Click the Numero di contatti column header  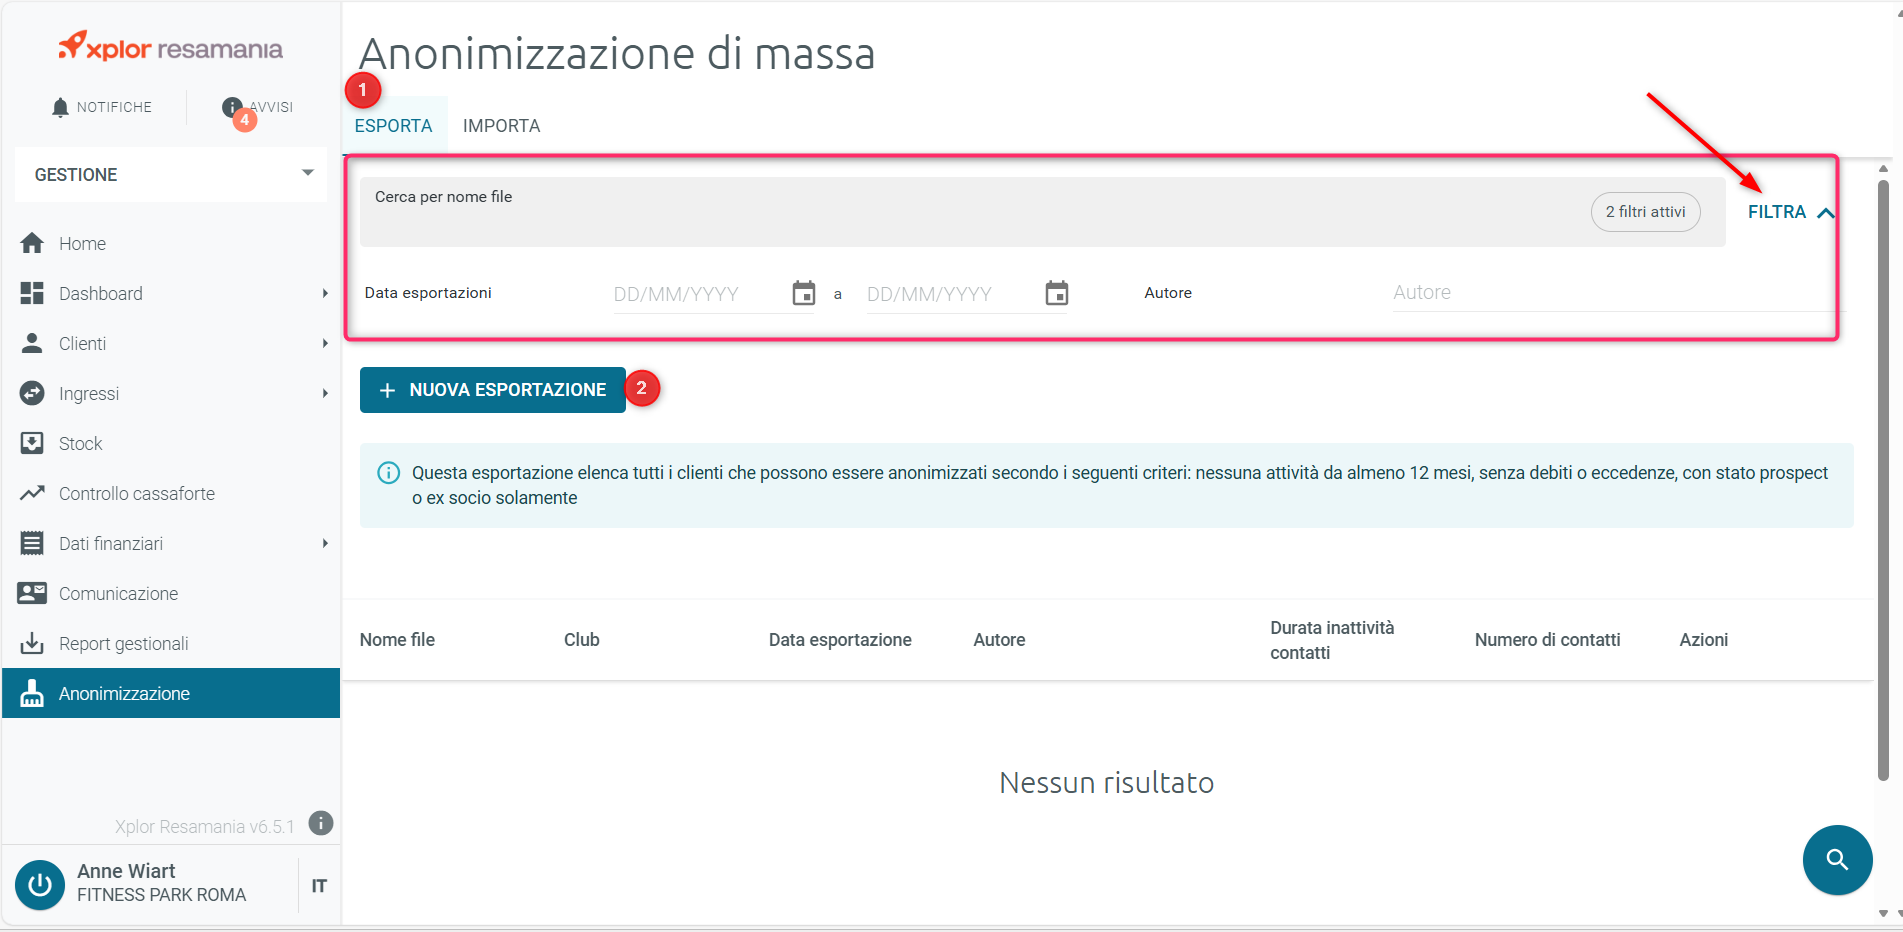[1547, 640]
